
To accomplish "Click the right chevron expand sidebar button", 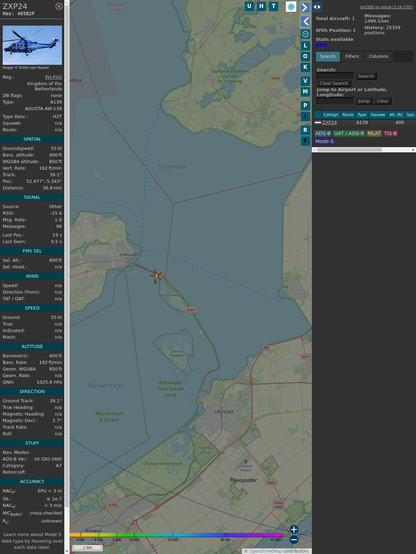I will point(305,7).
